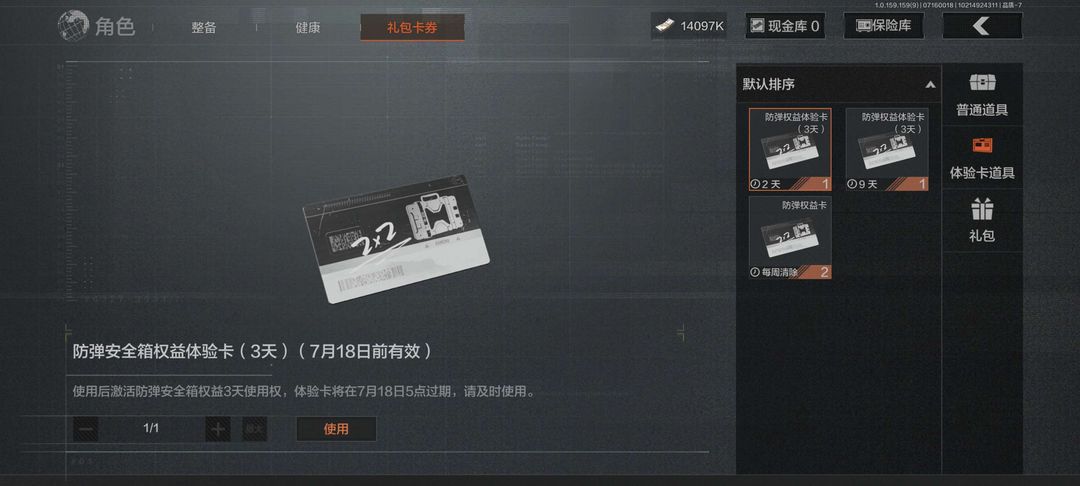Click the max quantity button
Image resolution: width=1080 pixels, height=486 pixels.
[x=254, y=430]
